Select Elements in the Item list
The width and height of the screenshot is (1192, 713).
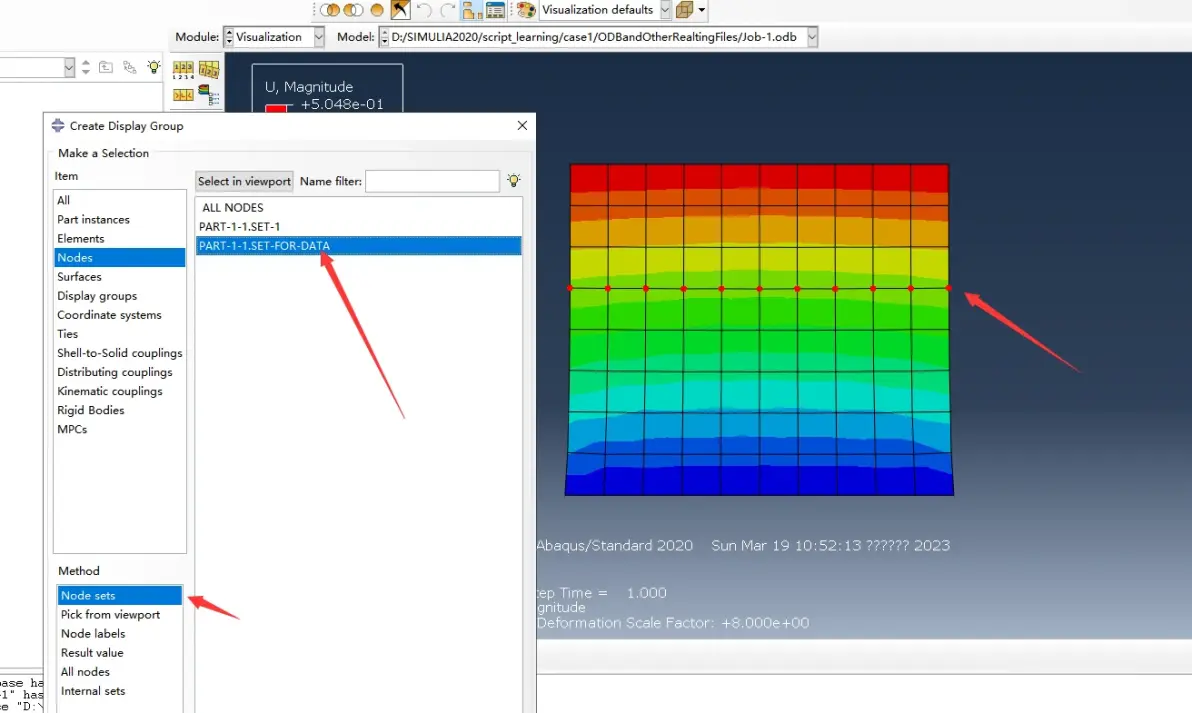point(81,239)
